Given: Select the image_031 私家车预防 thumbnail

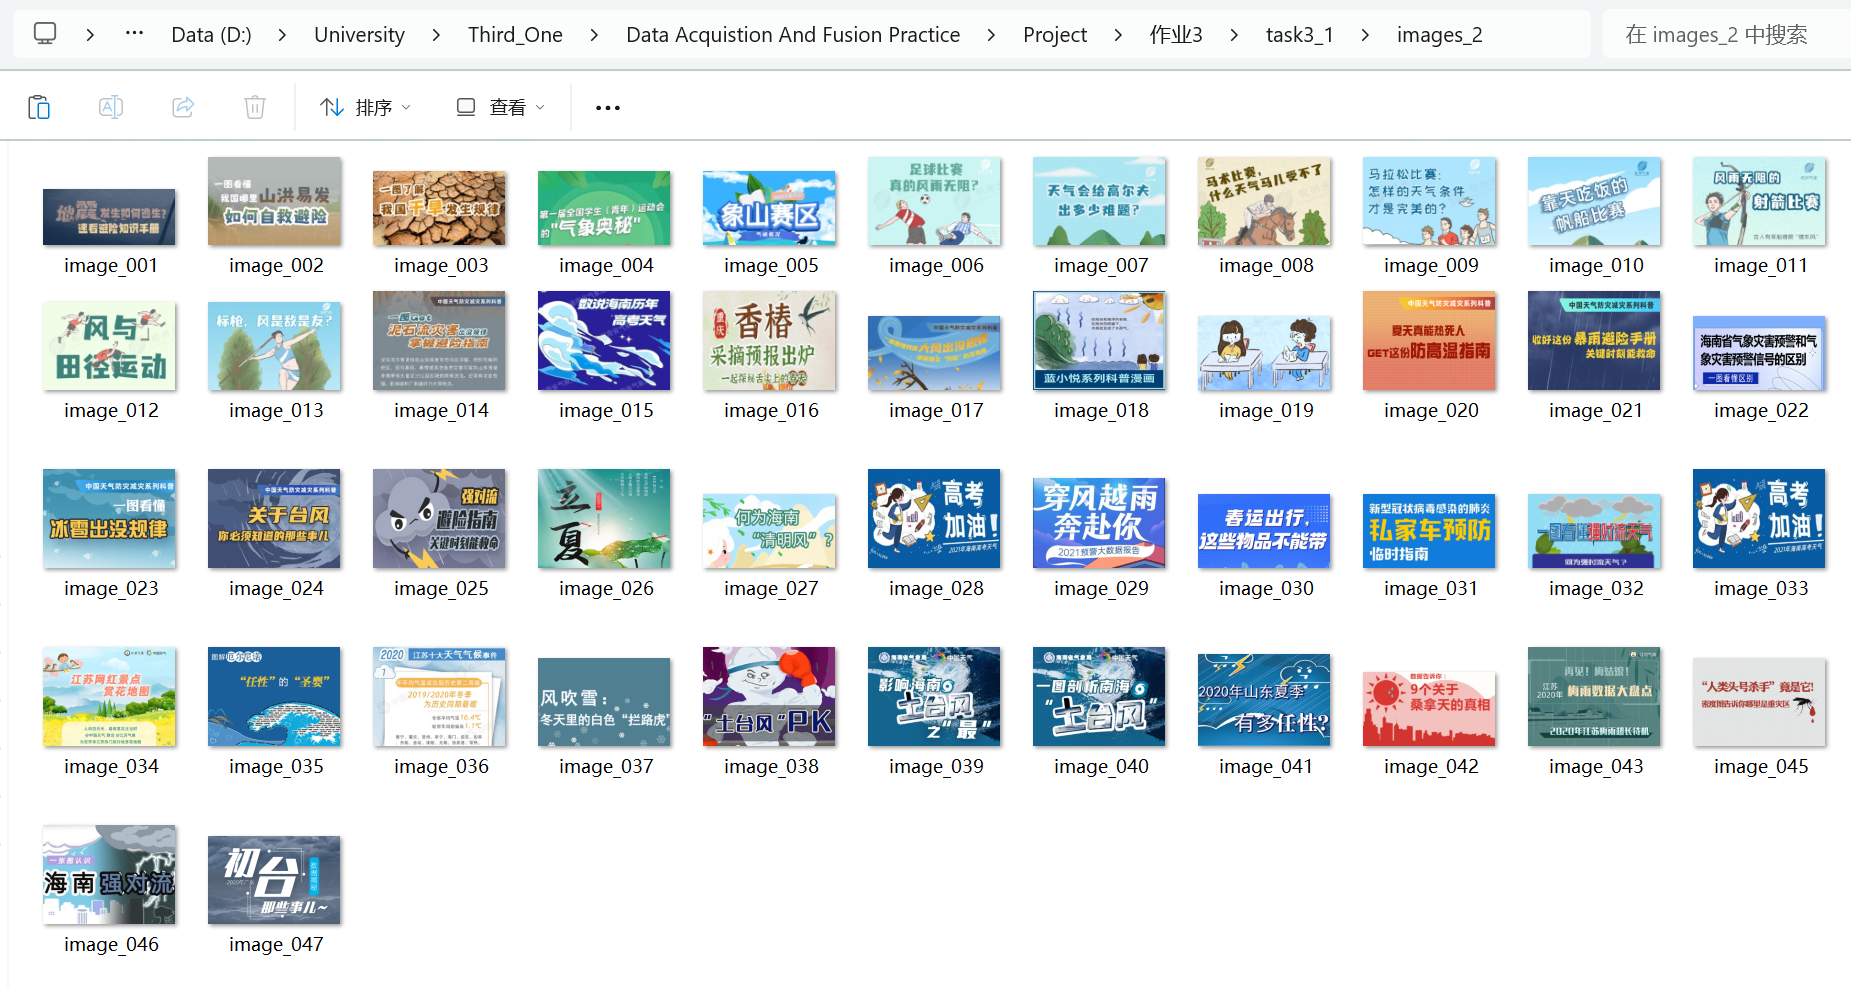Looking at the screenshot, I should click(1429, 531).
